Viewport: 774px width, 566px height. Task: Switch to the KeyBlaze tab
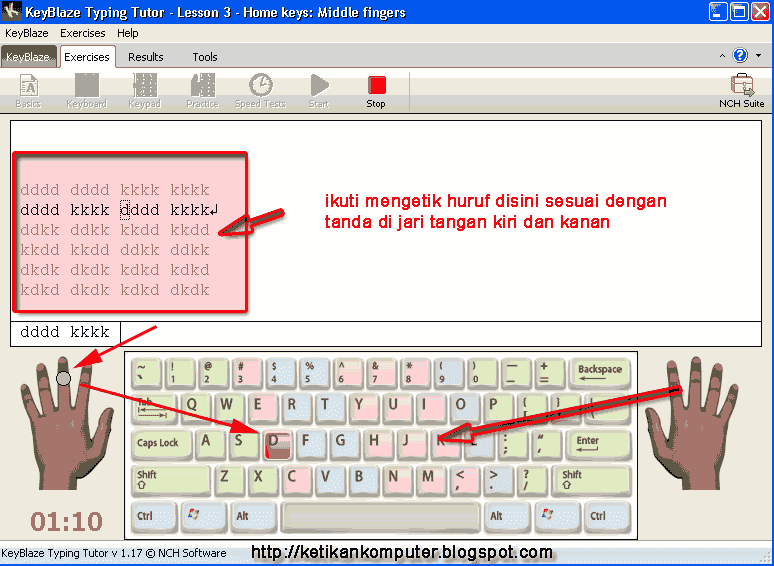click(x=28, y=57)
